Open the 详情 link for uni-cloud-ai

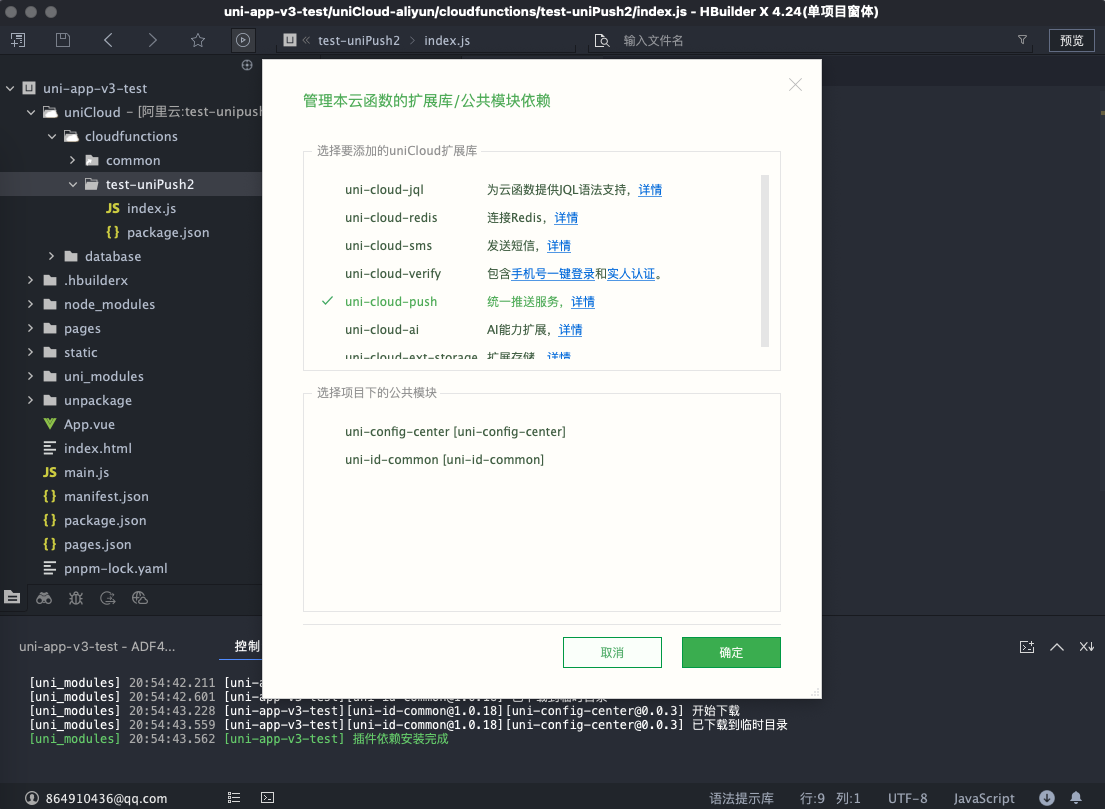(570, 330)
